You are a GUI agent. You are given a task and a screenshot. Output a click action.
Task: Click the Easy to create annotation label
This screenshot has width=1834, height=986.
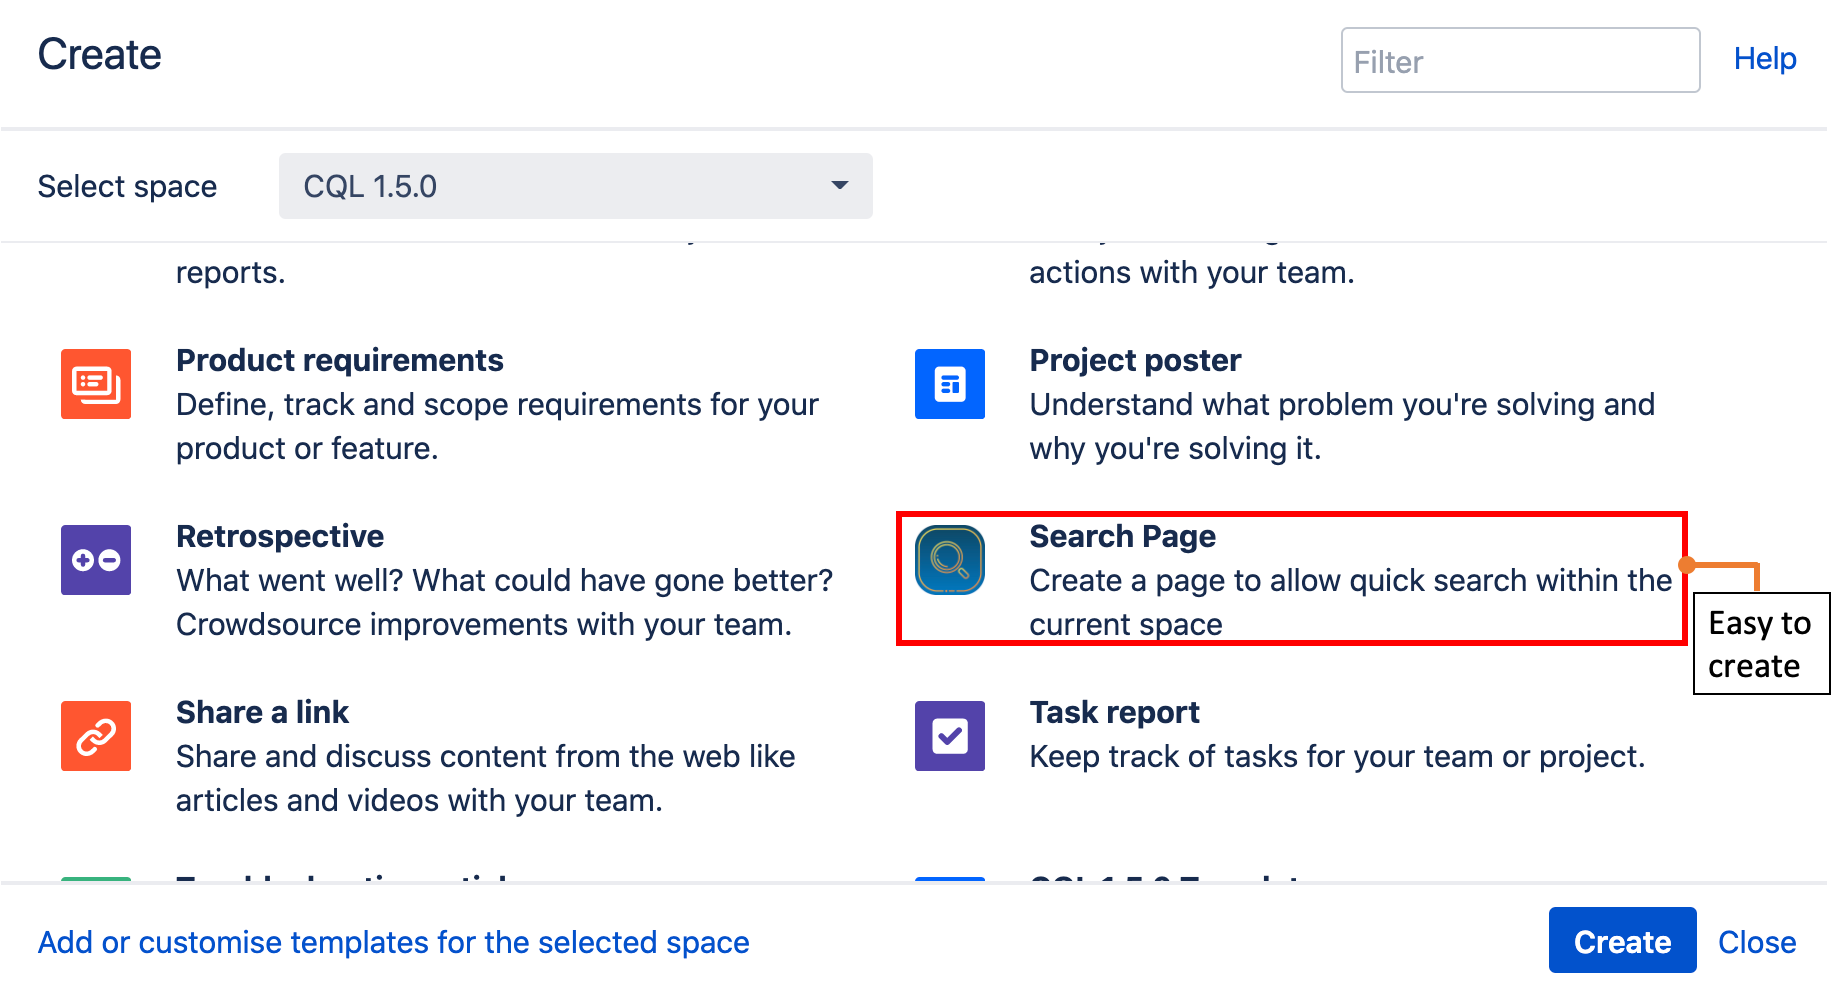point(1760,644)
